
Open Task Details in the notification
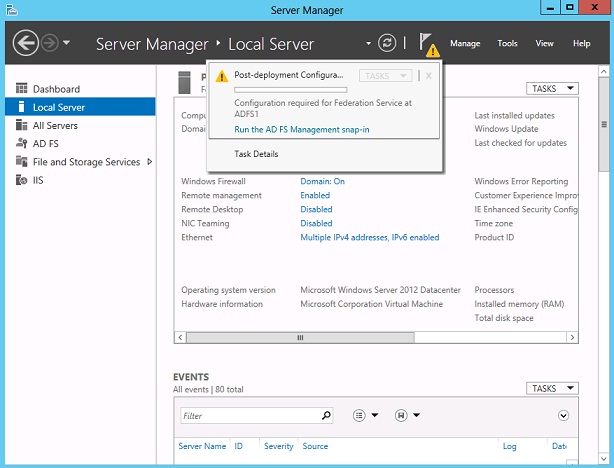point(256,154)
